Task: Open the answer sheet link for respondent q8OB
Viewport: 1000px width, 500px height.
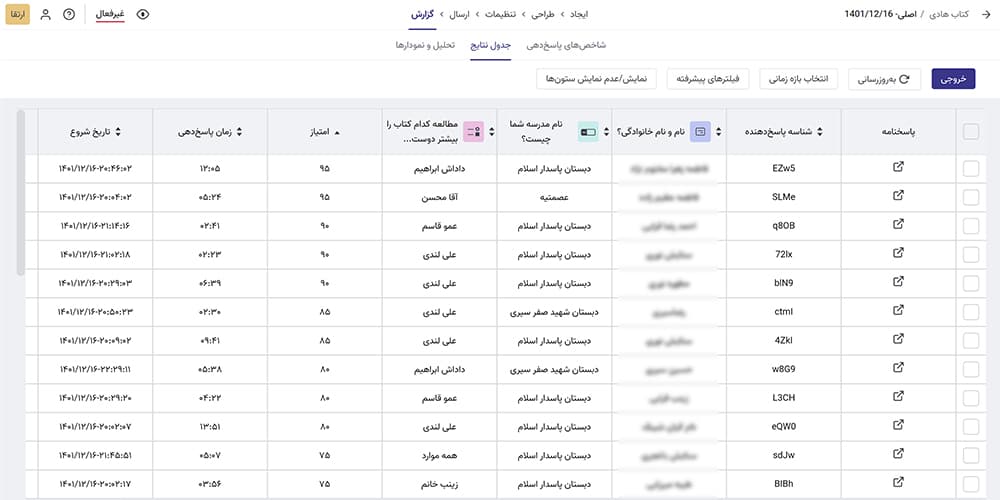Action: pos(897,225)
